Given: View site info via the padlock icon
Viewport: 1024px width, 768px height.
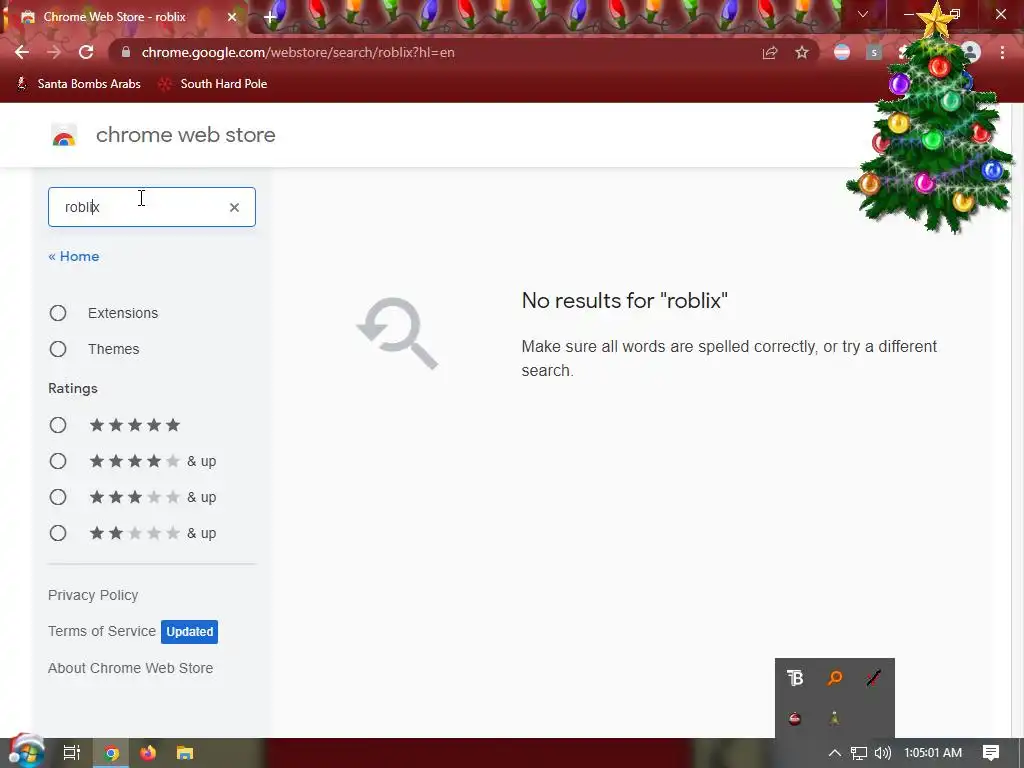Looking at the screenshot, I should [126, 52].
